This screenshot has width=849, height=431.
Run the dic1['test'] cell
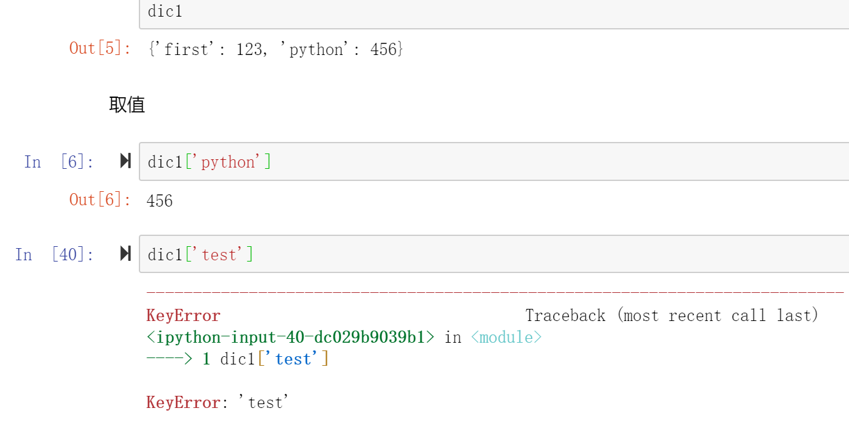125,254
